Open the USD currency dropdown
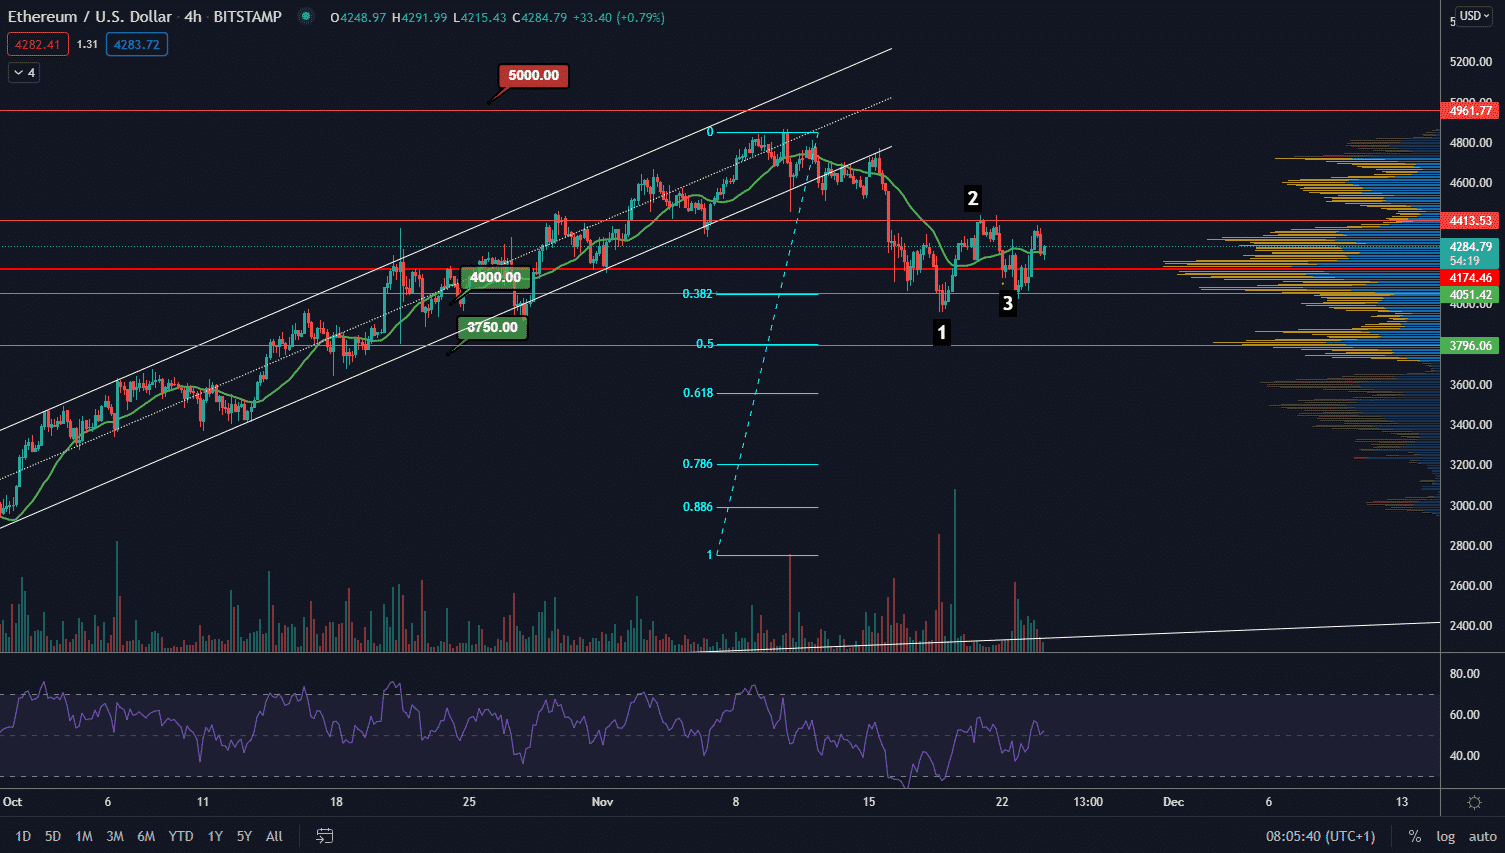 click(x=1474, y=16)
